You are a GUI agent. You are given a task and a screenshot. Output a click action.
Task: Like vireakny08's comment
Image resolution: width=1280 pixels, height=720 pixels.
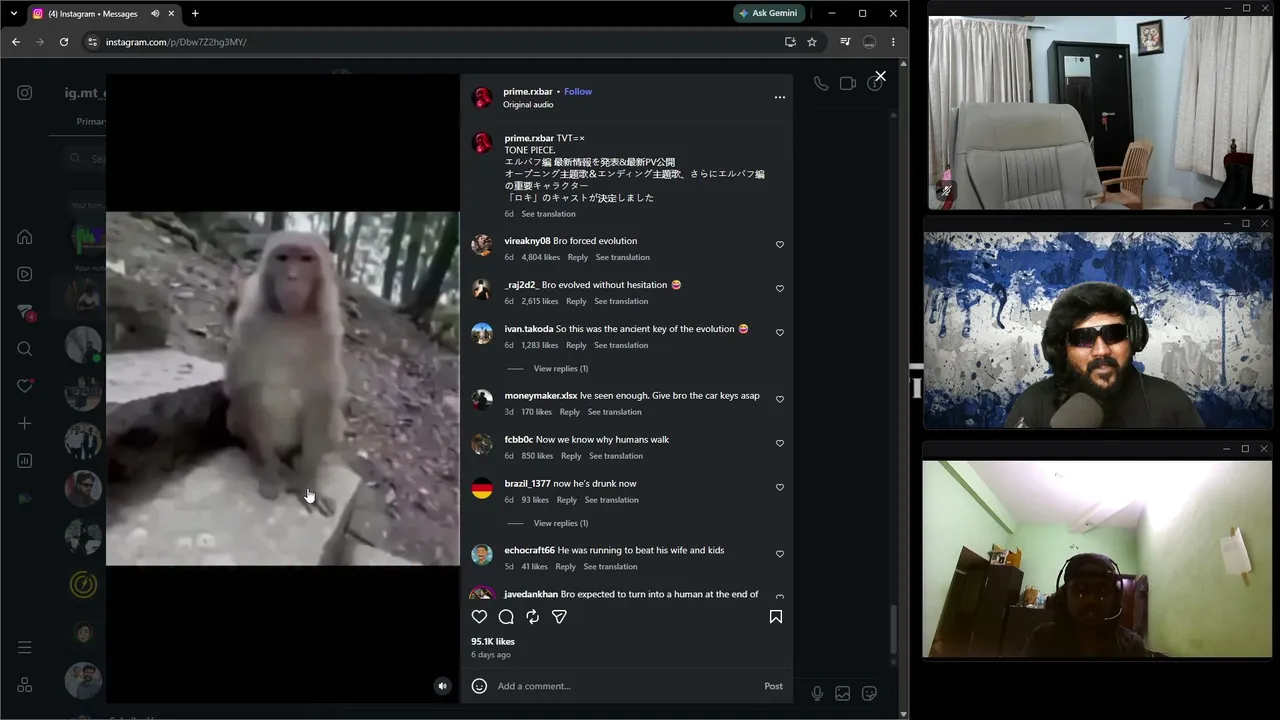780,245
